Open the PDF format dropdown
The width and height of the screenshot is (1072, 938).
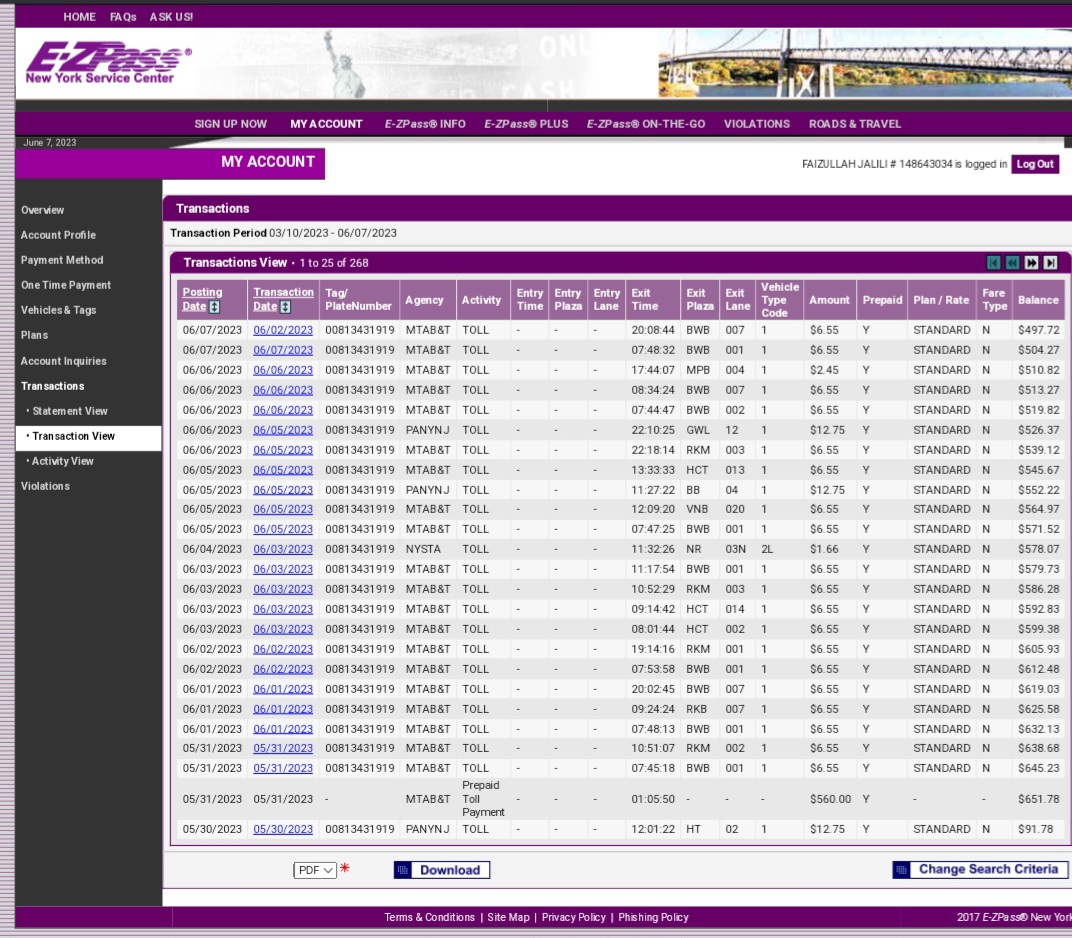point(314,870)
